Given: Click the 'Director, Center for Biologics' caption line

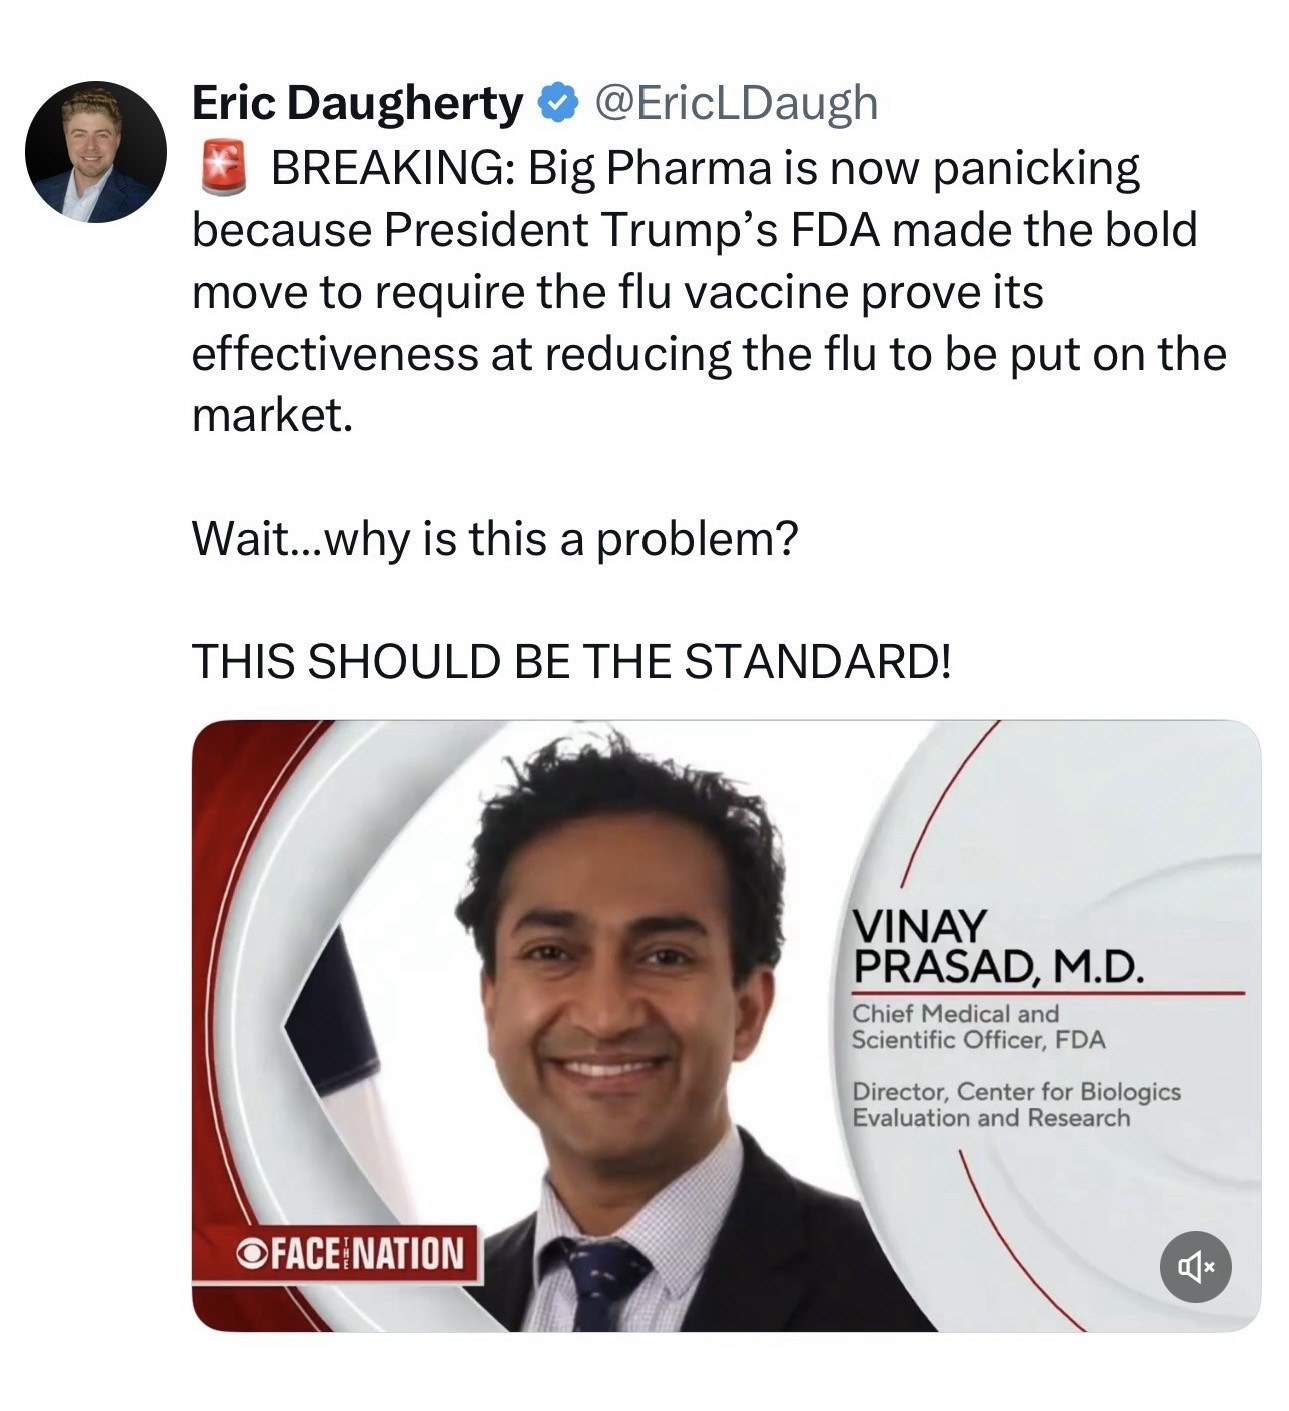Looking at the screenshot, I should (1016, 1091).
